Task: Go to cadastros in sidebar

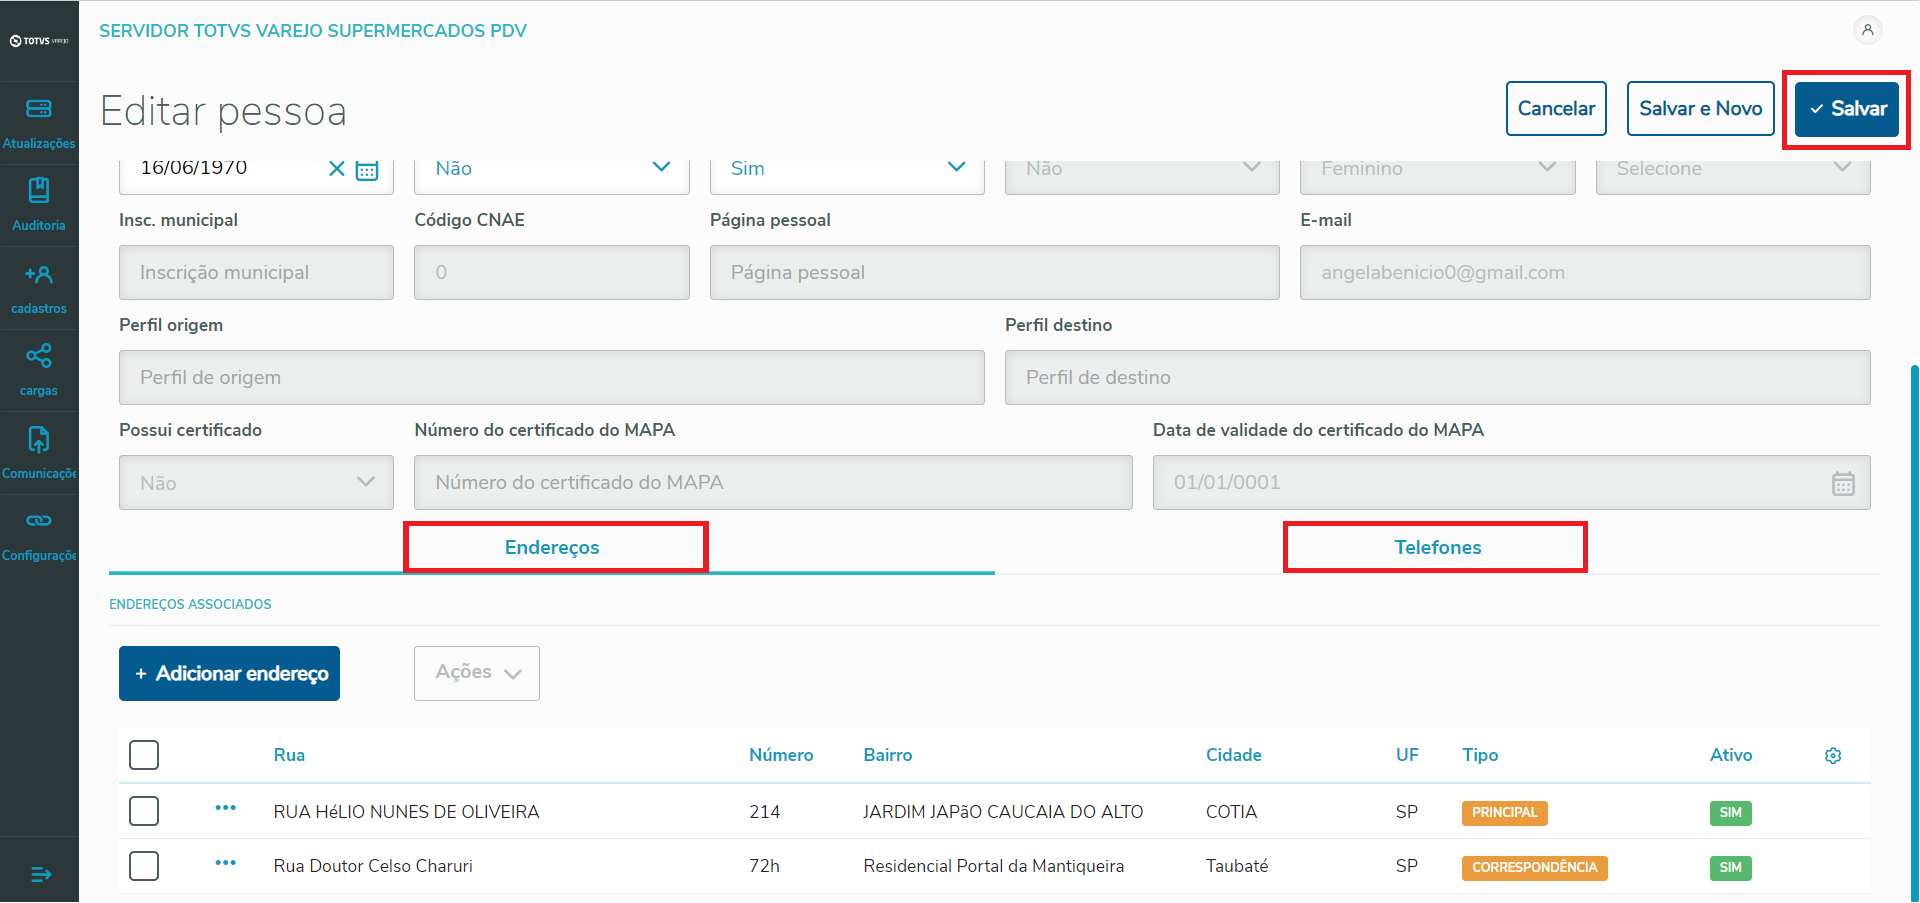Action: (39, 287)
